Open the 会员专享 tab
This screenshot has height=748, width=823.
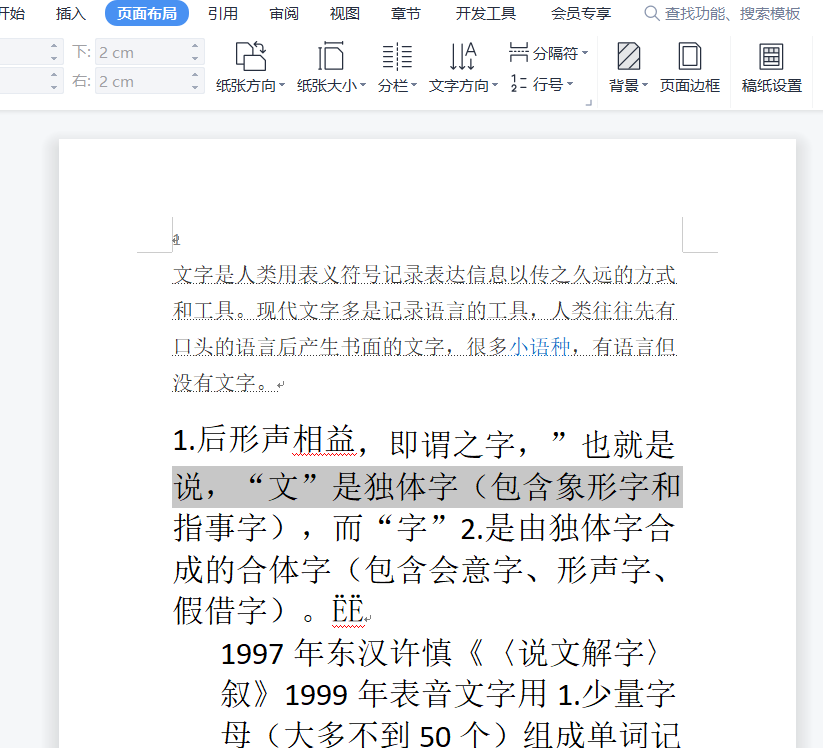point(581,14)
